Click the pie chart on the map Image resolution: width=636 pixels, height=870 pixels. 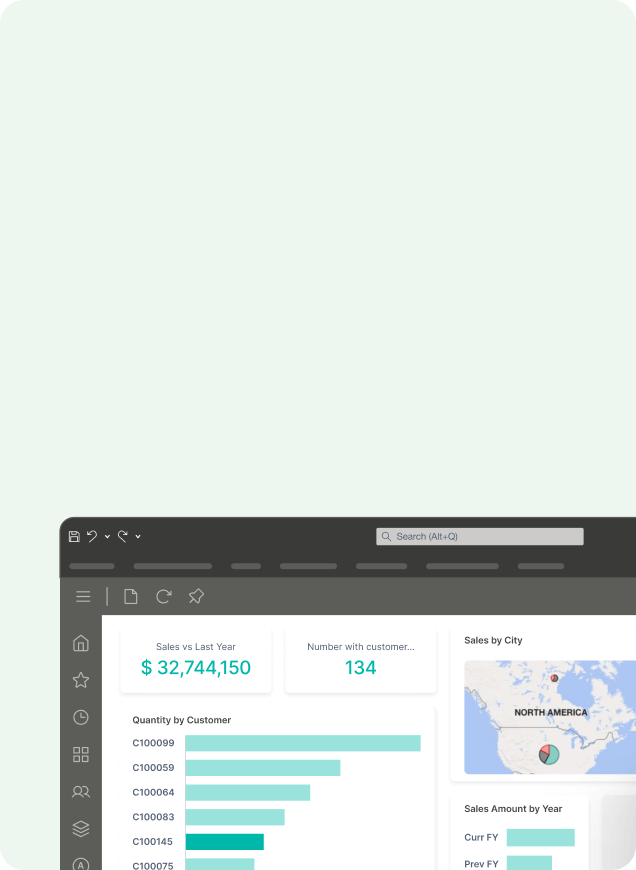click(x=549, y=755)
